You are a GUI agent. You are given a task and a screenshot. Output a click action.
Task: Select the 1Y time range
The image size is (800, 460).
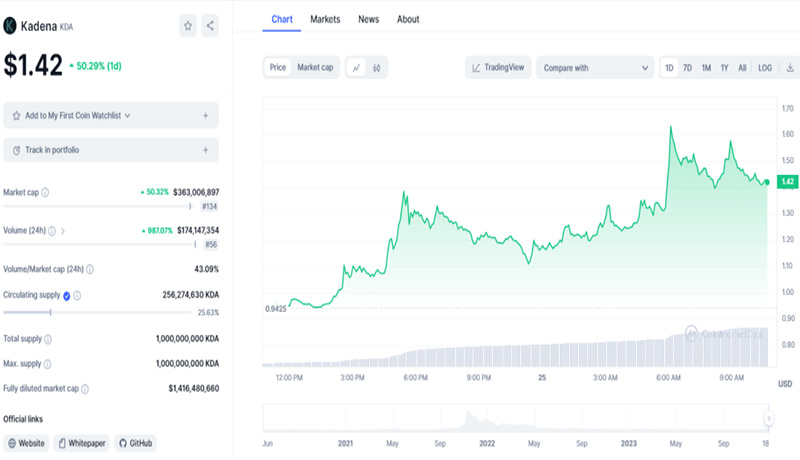[724, 68]
